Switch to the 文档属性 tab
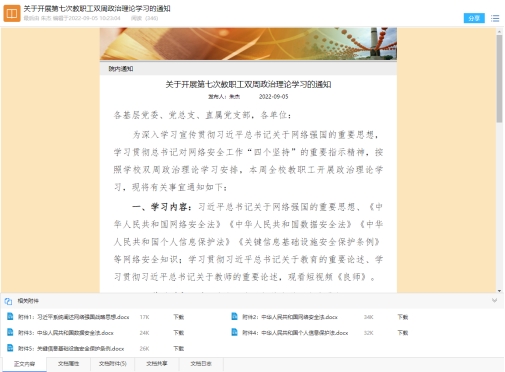Screen dimensions: 505x372 tap(69, 364)
